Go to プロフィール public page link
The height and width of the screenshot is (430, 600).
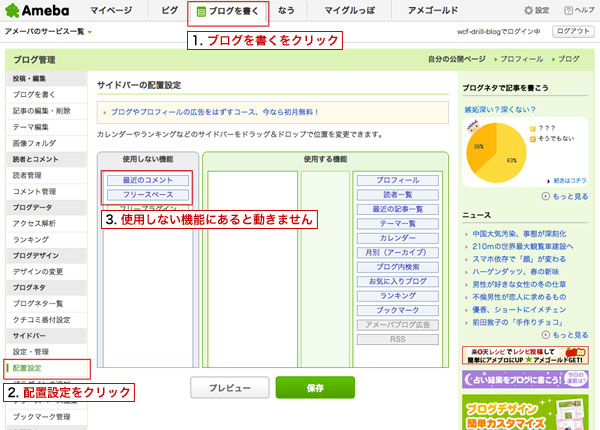tap(522, 59)
